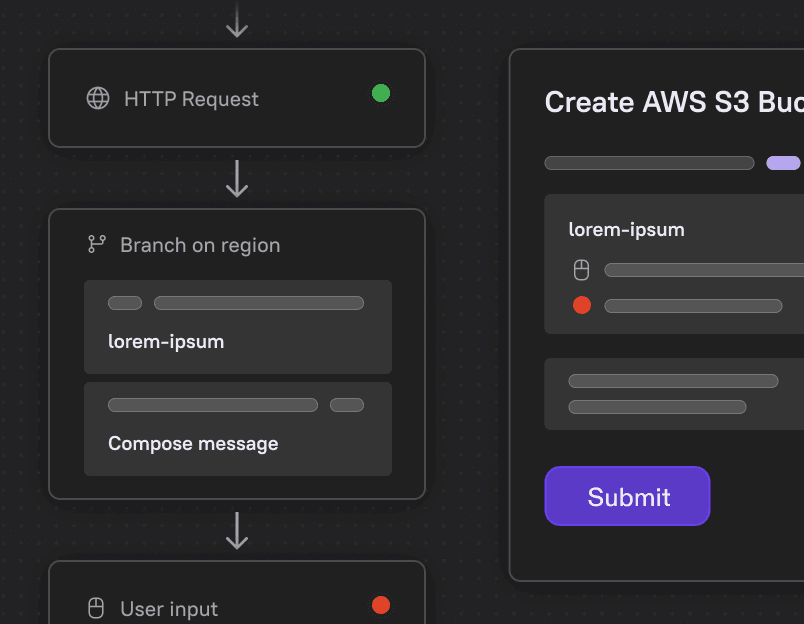Select lorem-ipsum in the S3 Bucket panel
Viewport: 804px width, 624px height.
point(626,229)
